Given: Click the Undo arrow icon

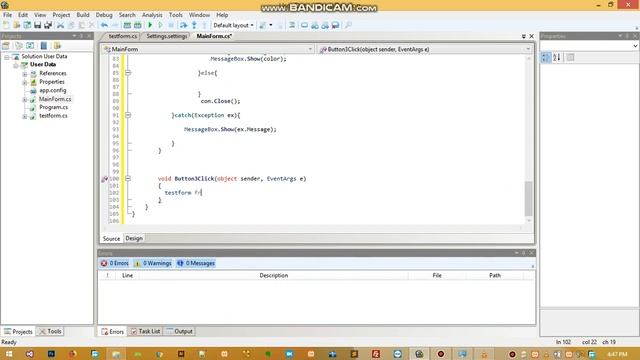Looking at the screenshot, I should tap(104, 25).
